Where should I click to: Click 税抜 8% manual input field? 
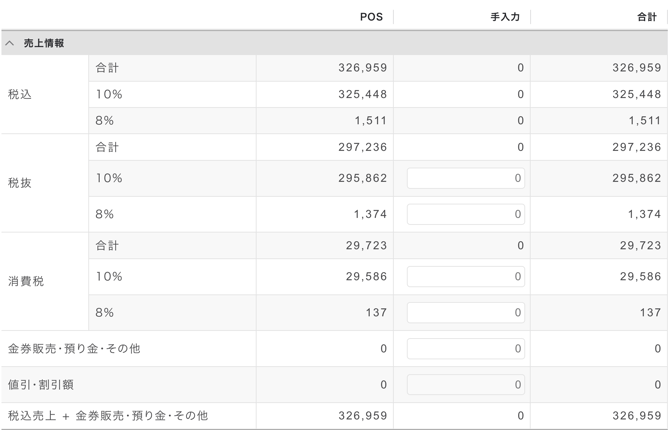(465, 214)
